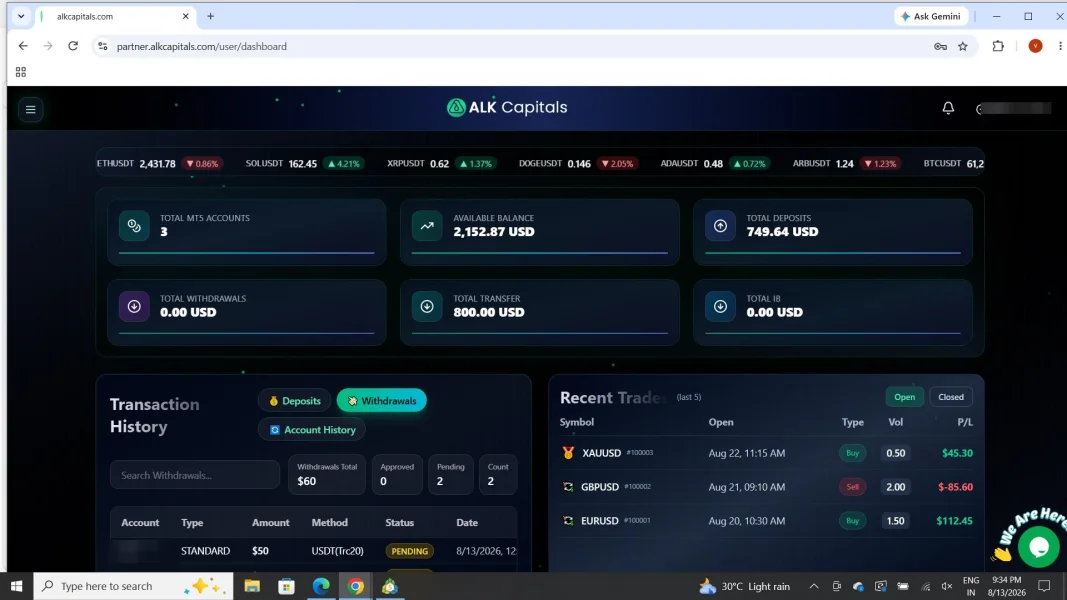Click the Windows taskbar search box
Screen dimensions: 1067x600
[x=133, y=586]
